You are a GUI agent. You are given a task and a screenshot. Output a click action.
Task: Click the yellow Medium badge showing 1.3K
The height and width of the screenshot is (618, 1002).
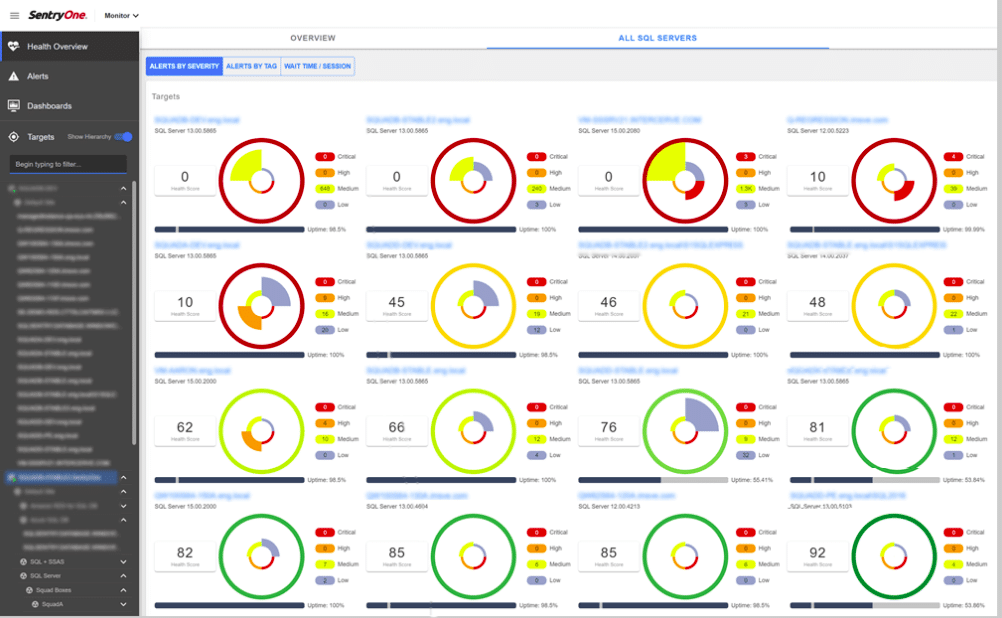pos(745,189)
